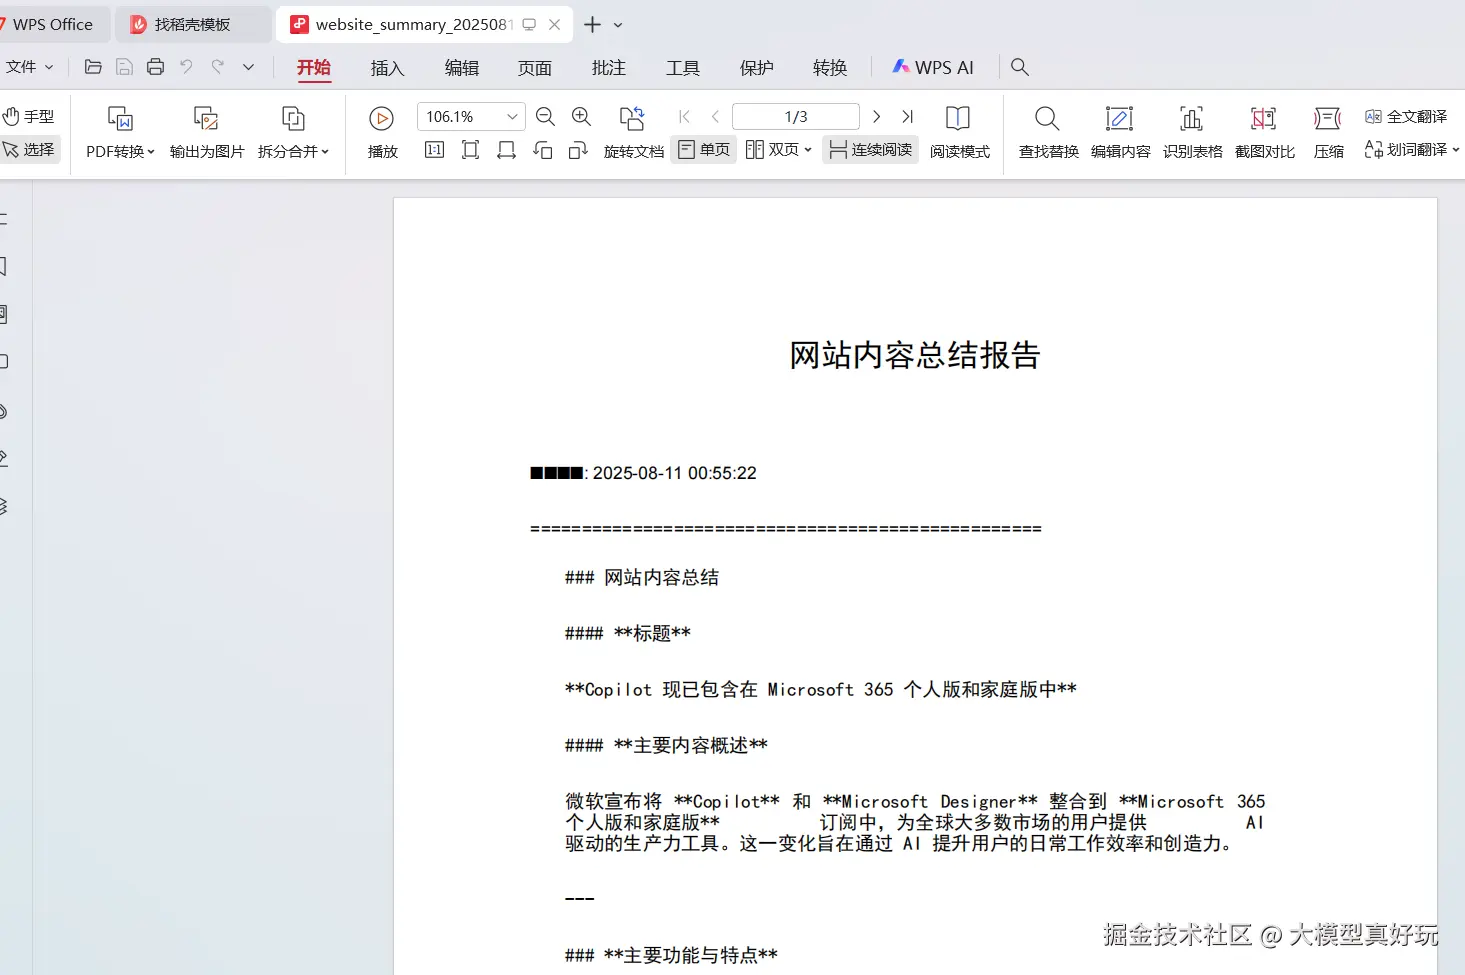Open the 查找替换 tool
The width and height of the screenshot is (1465, 975).
coord(1048,132)
